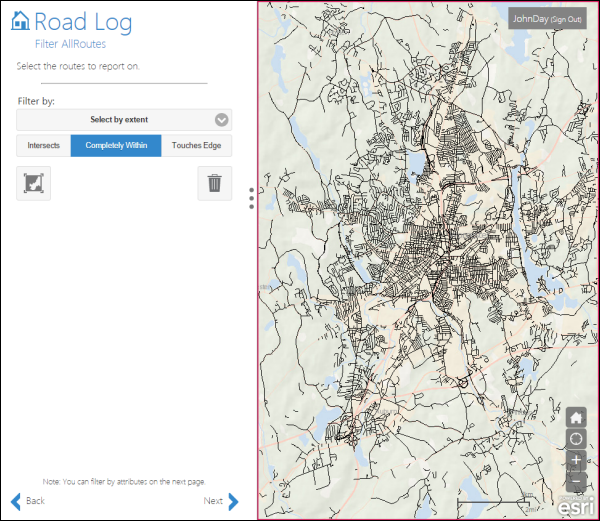
Task: Go to previous page via Back text
Action: (35, 501)
